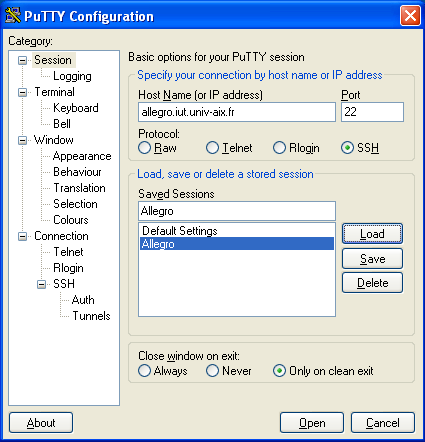Open the connection with the Open button

pos(312,423)
